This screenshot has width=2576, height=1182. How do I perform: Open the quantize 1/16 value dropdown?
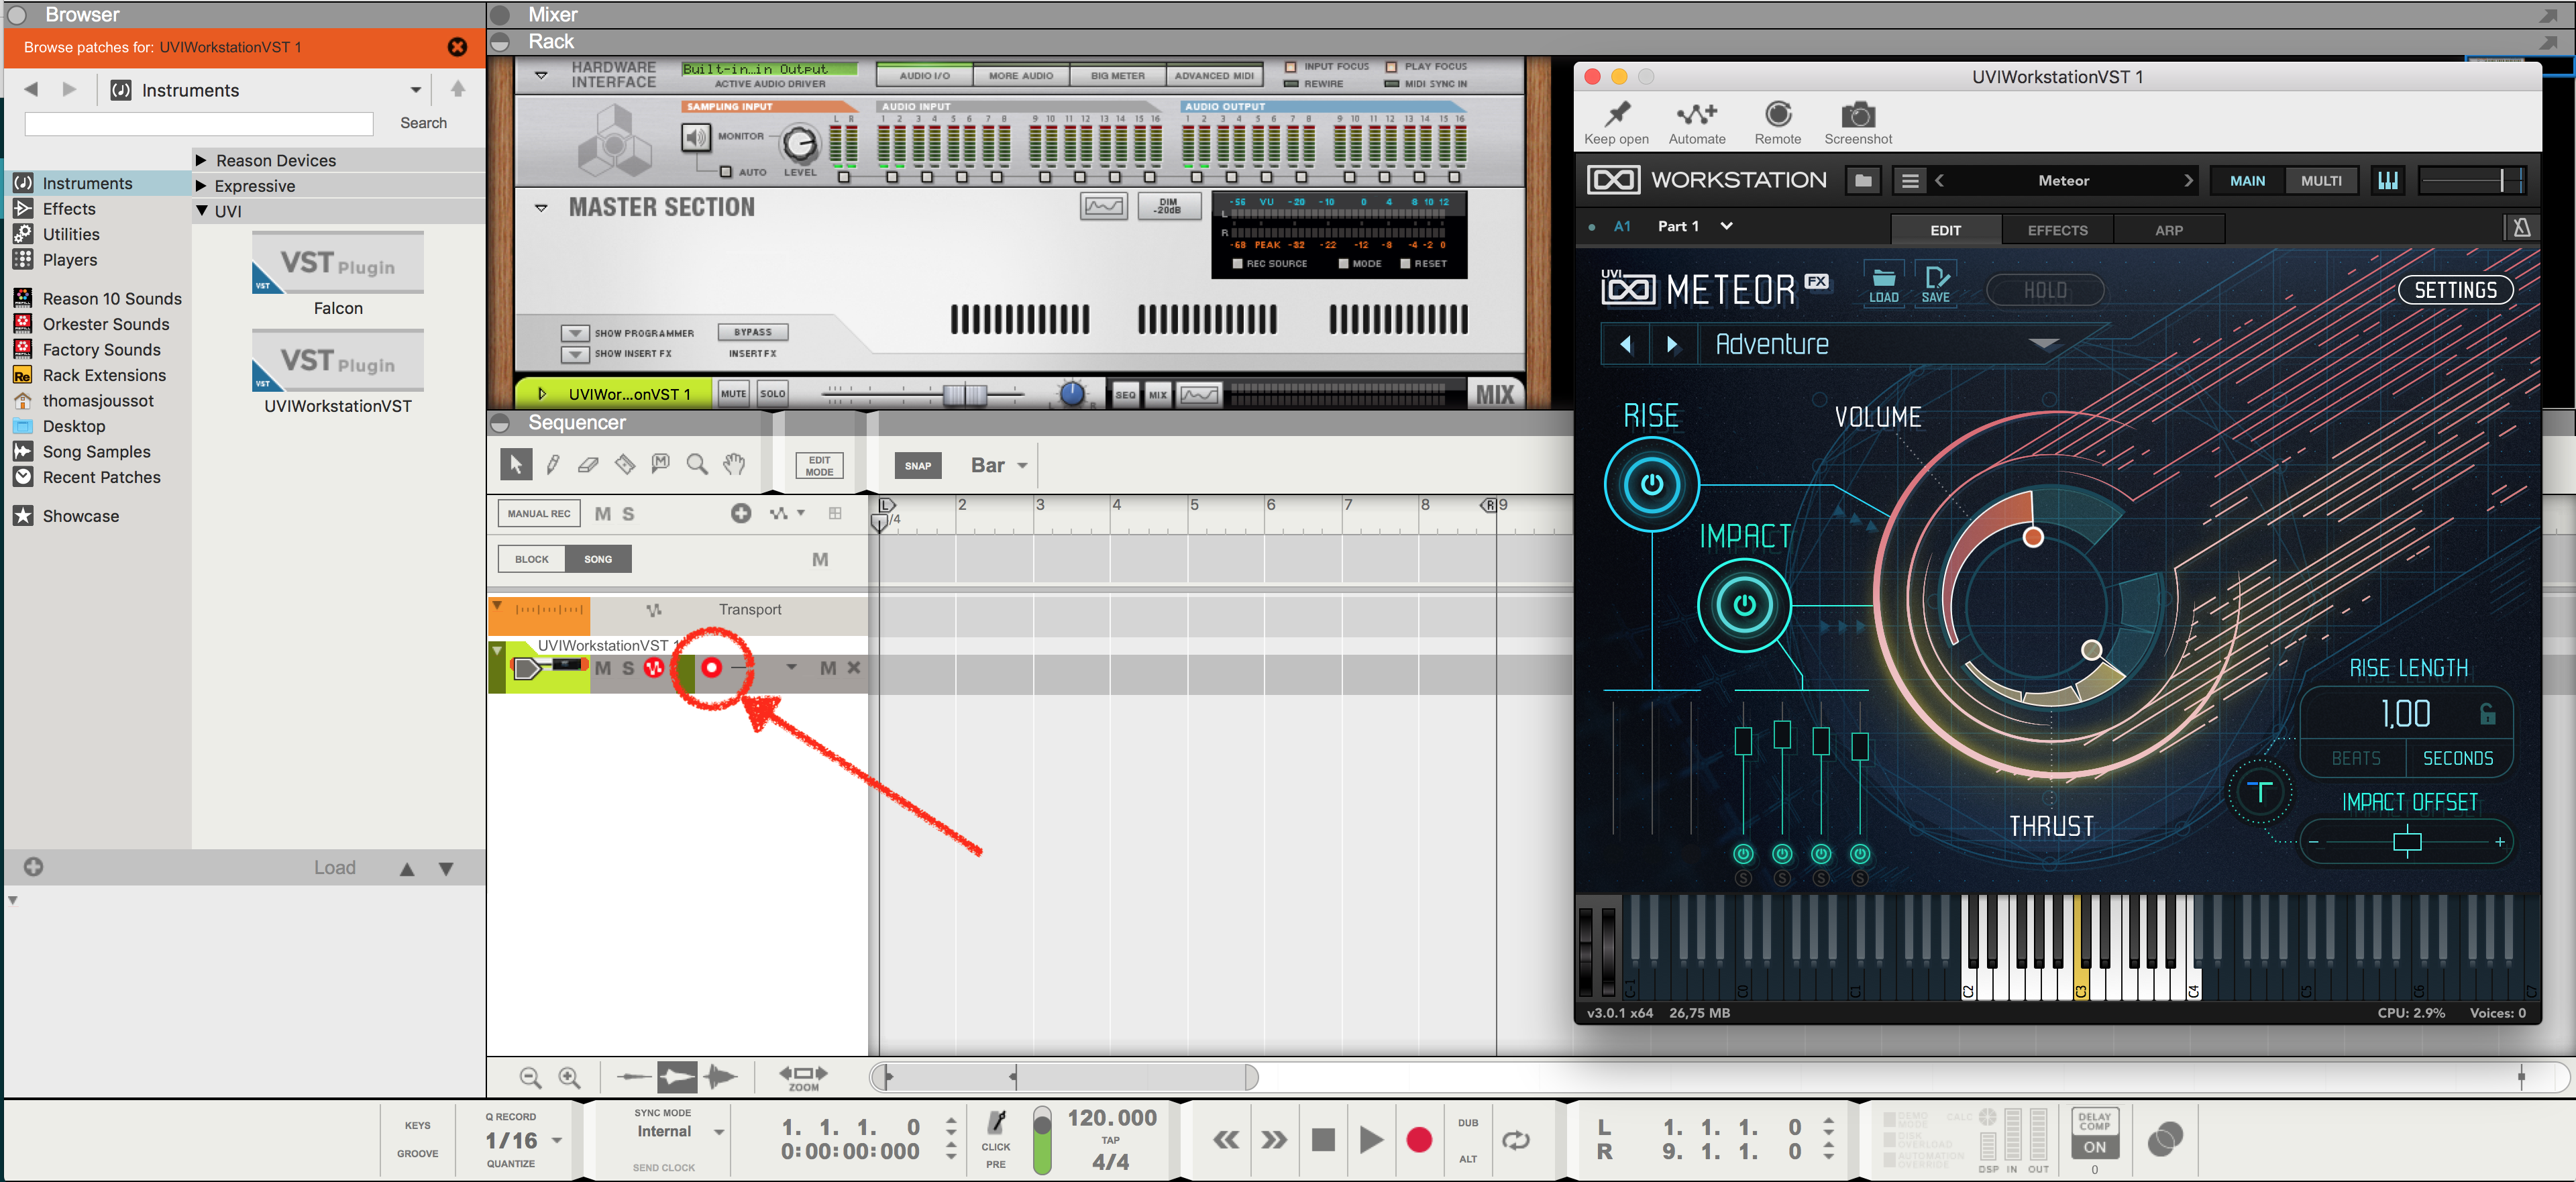(x=557, y=1141)
